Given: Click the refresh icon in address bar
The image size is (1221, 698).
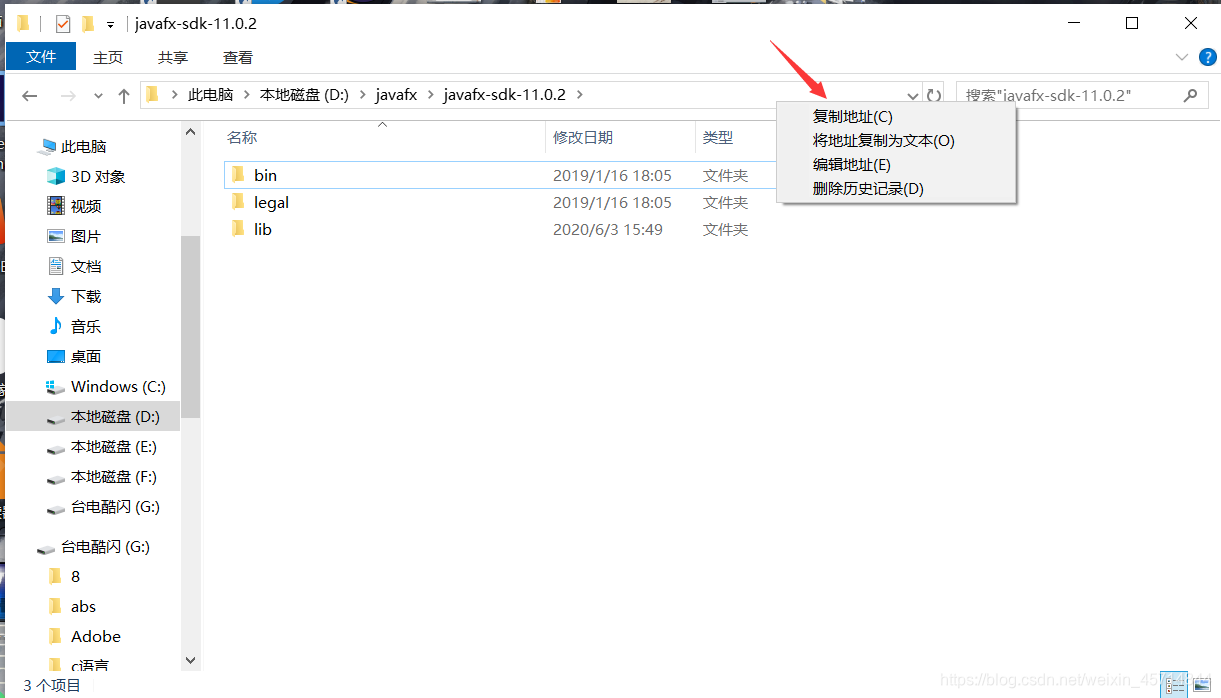Looking at the screenshot, I should 934,94.
